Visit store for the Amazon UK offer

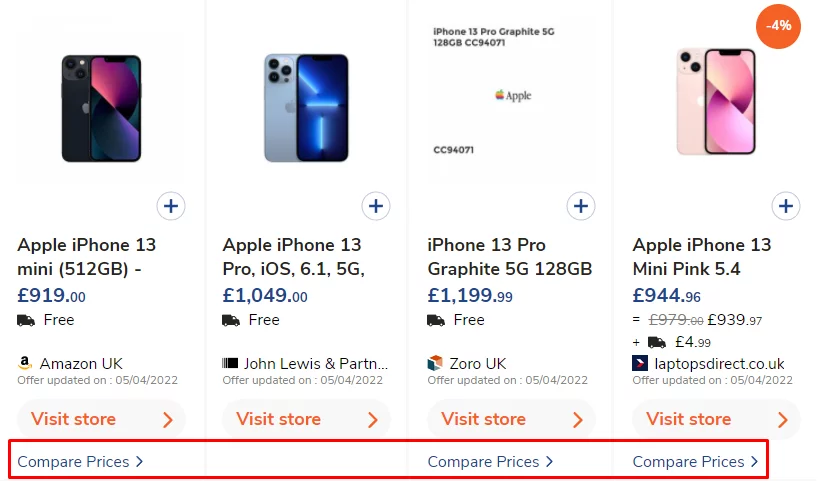pyautogui.click(x=101, y=419)
